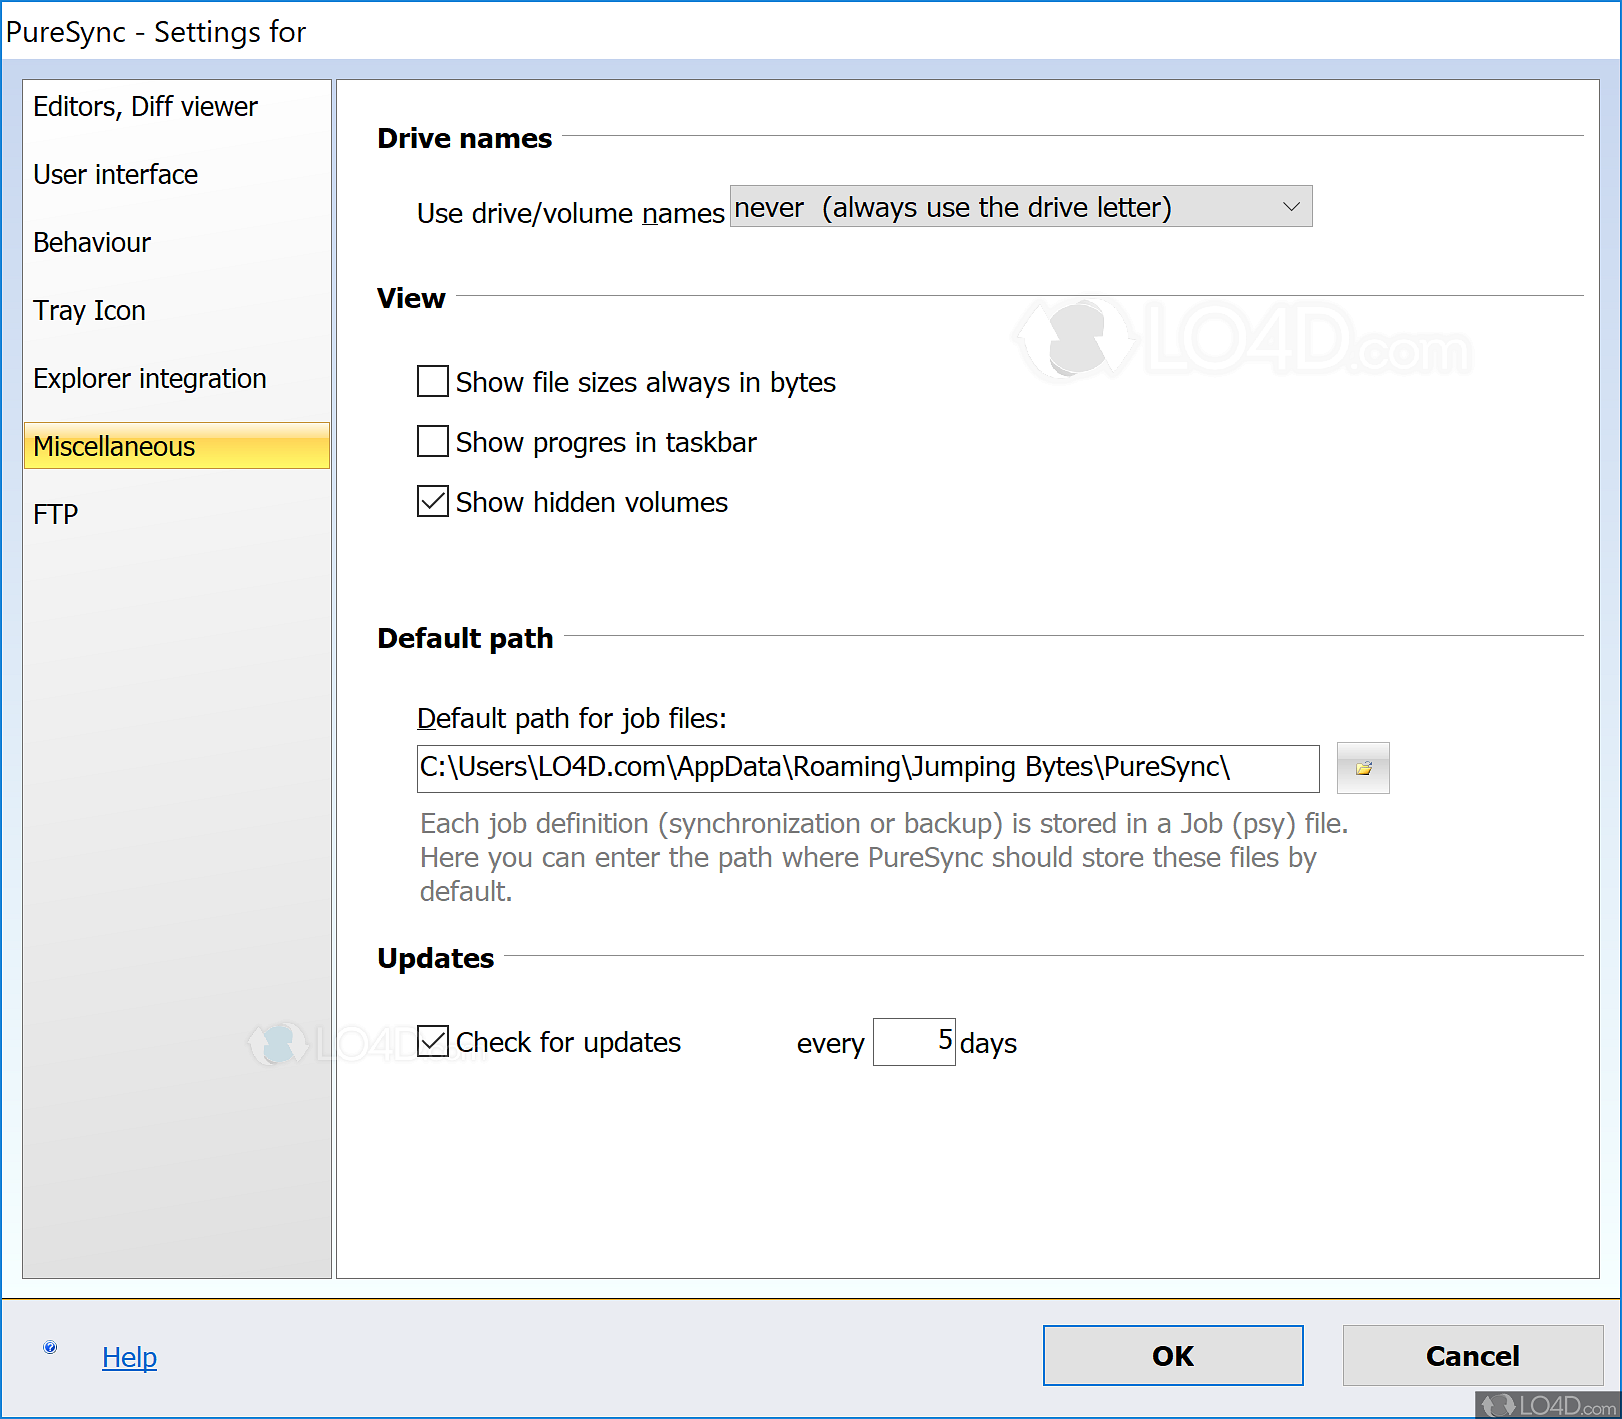The image size is (1622, 1419).
Task: Click the update interval days field
Action: click(913, 1041)
